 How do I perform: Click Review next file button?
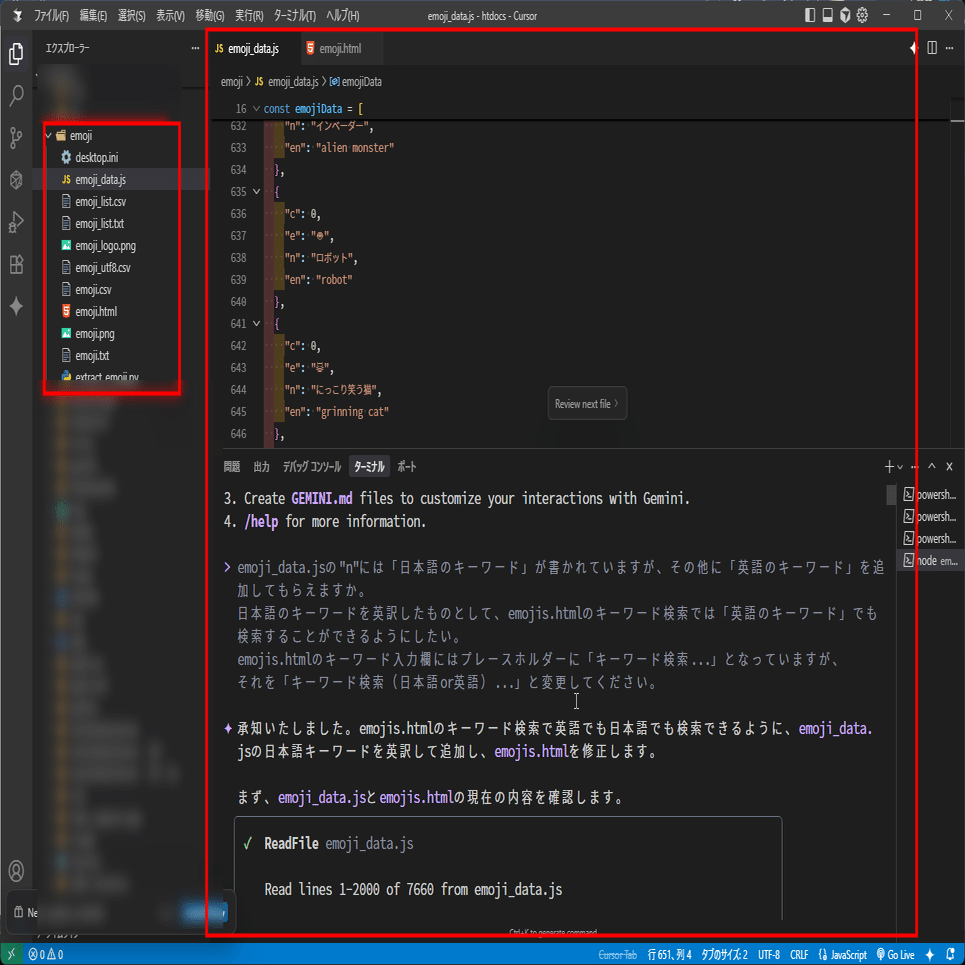587,404
